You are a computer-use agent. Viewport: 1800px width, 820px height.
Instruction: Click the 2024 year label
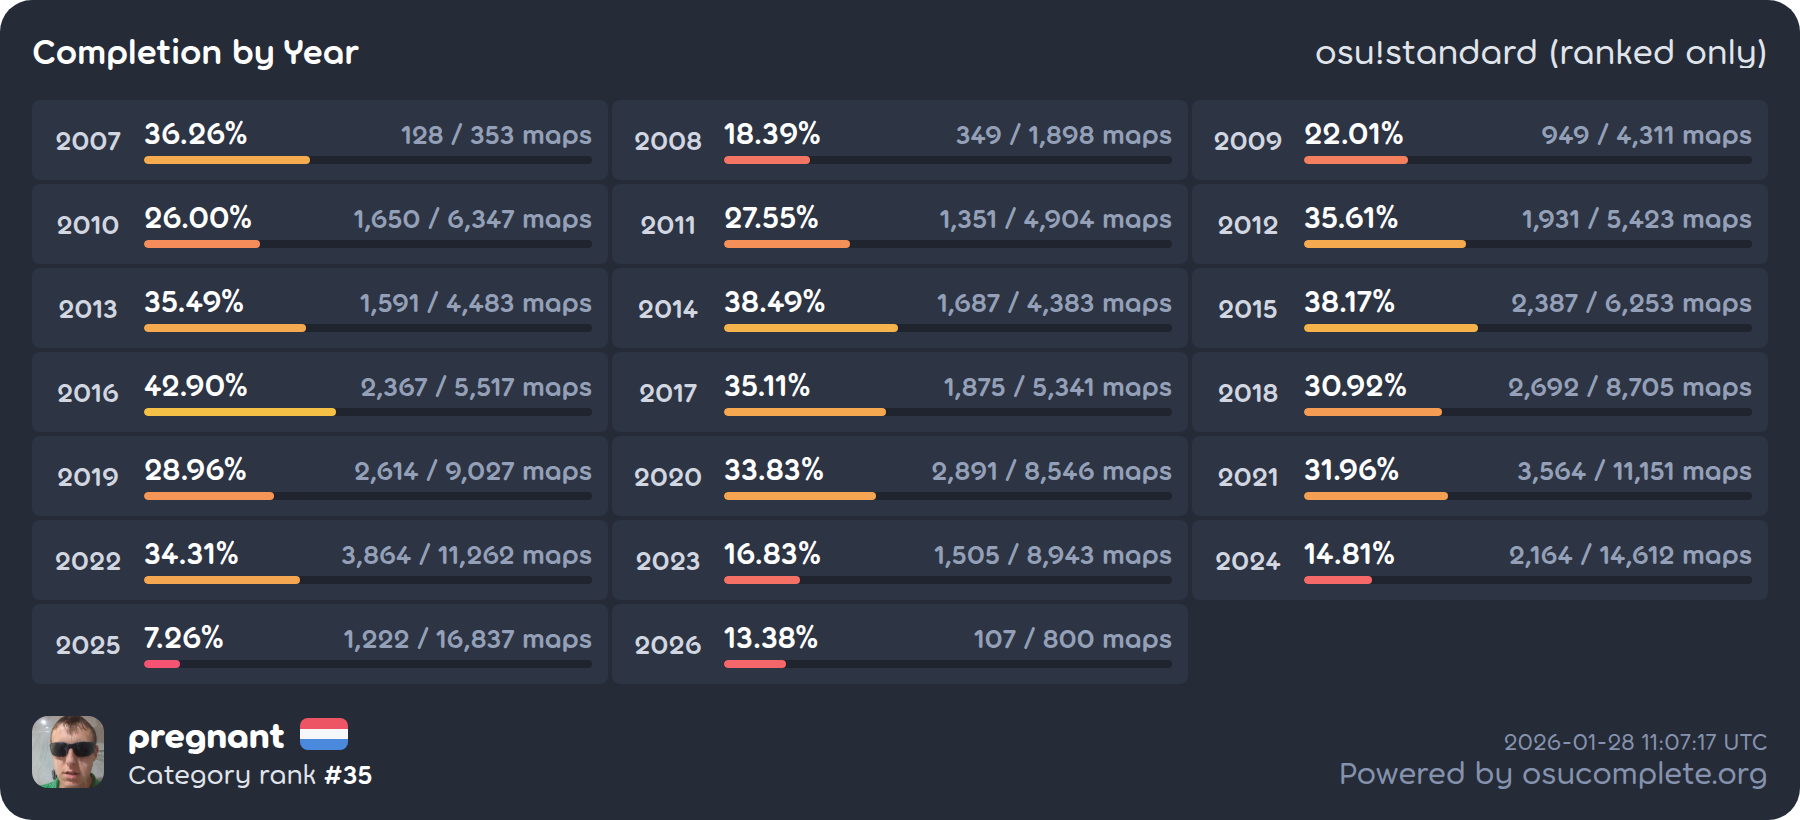coord(1247,561)
